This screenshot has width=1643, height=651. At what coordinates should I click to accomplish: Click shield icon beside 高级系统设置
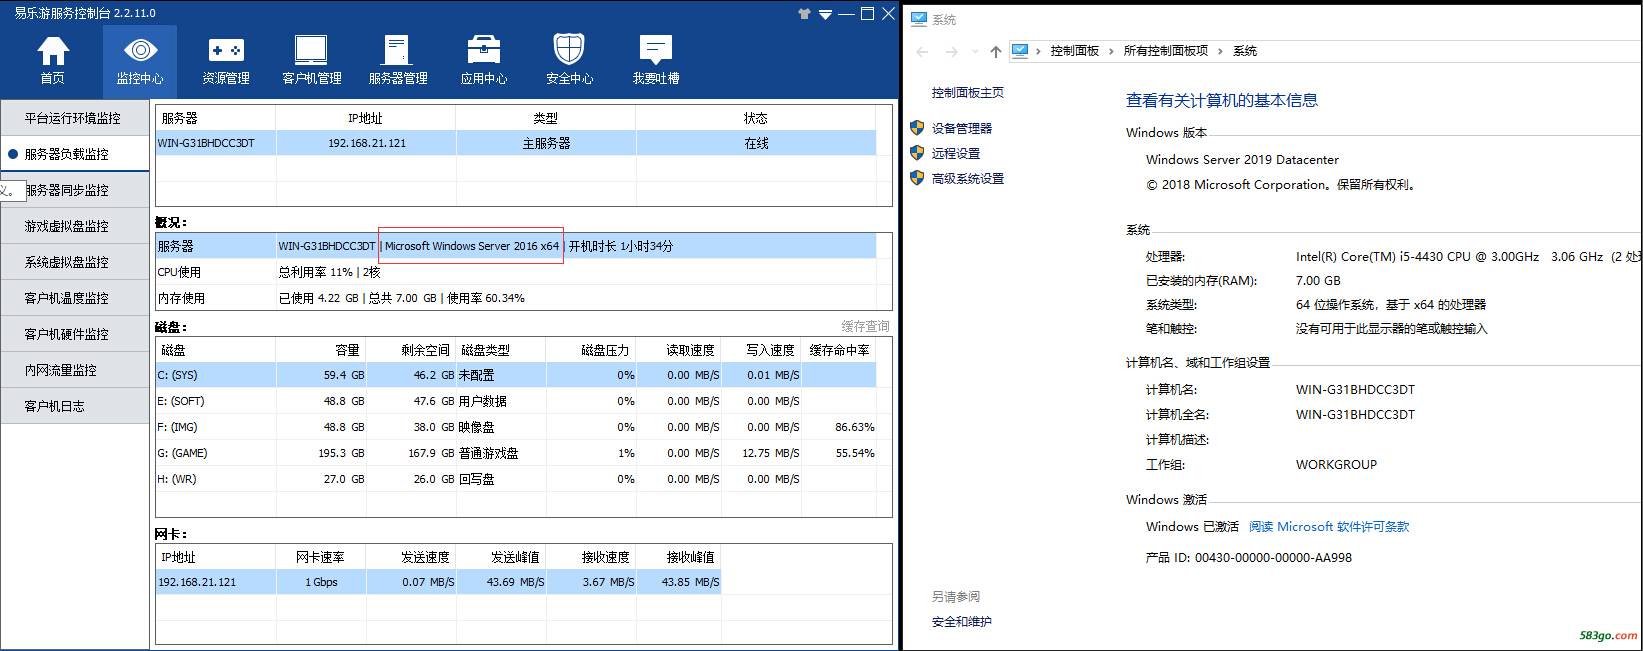(917, 178)
